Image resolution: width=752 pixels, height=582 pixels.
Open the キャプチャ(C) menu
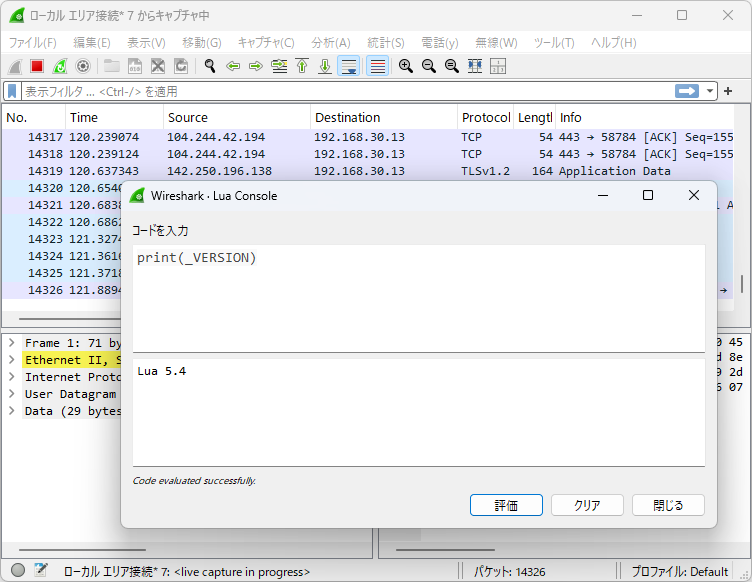click(266, 43)
